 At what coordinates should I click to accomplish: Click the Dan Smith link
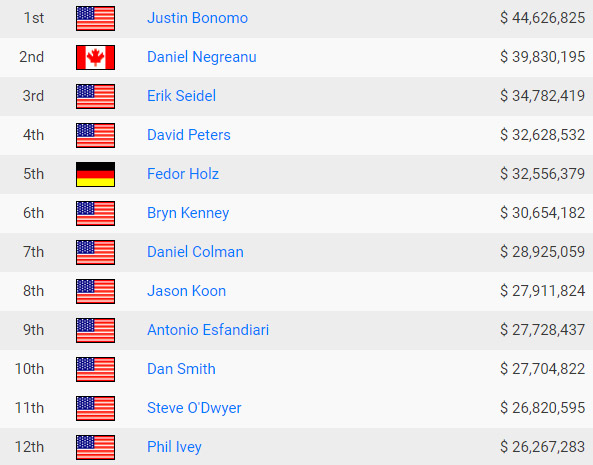click(181, 369)
